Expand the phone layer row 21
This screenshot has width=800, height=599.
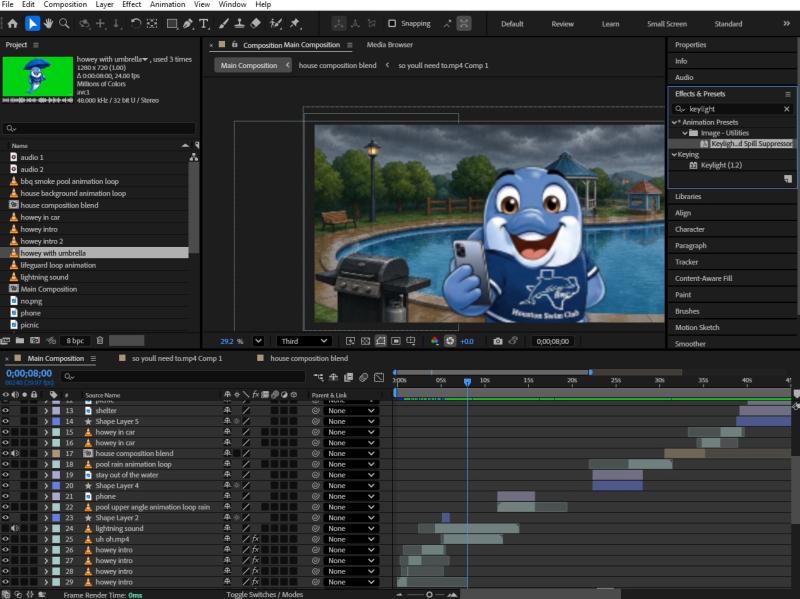46,496
